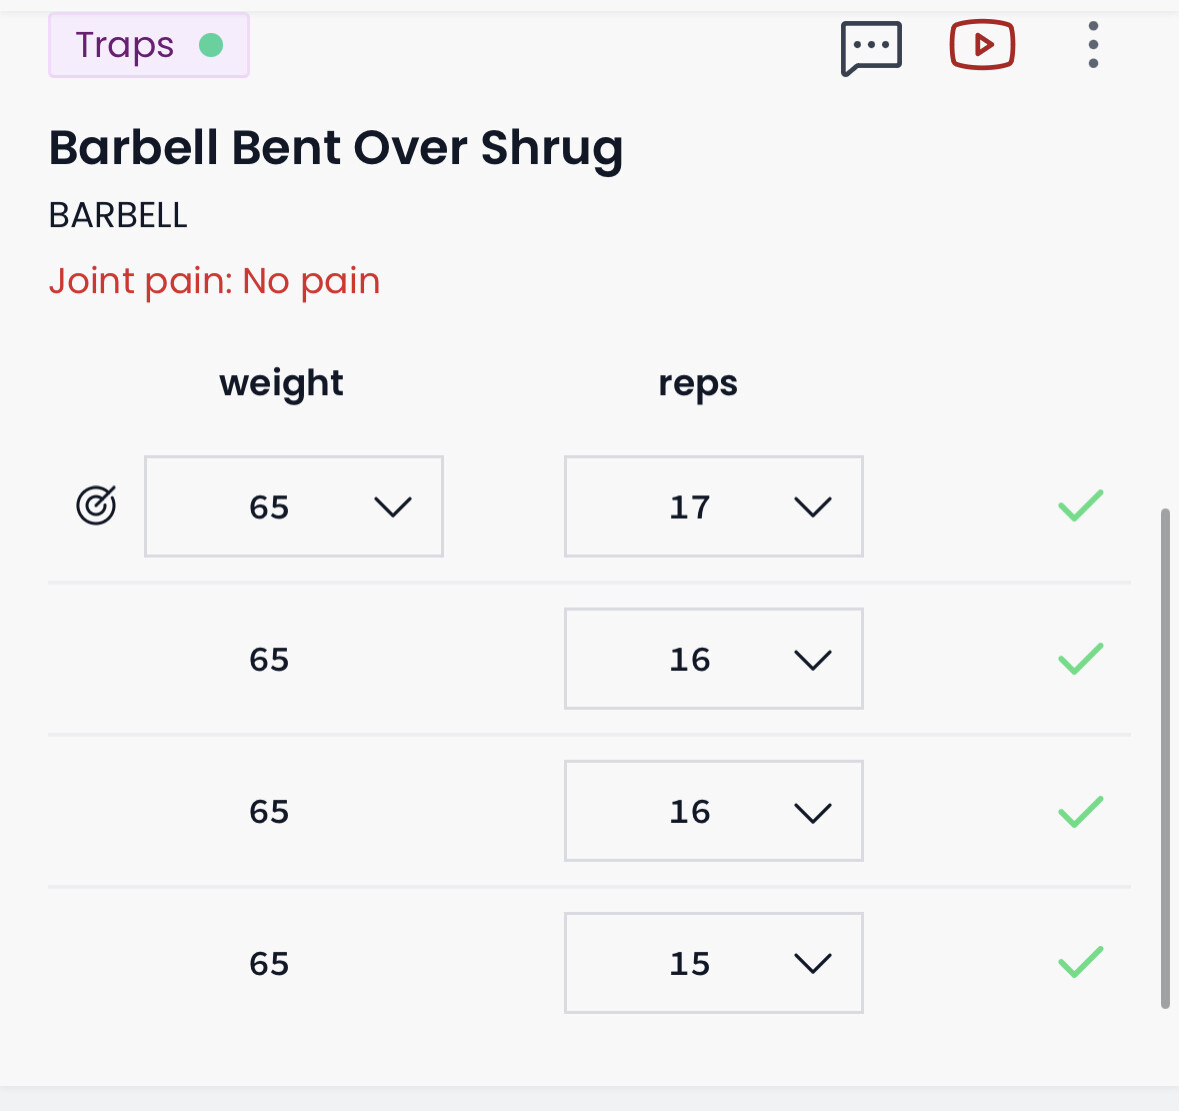Click the green dot on Traps tag
The image size is (1179, 1111).
211,45
